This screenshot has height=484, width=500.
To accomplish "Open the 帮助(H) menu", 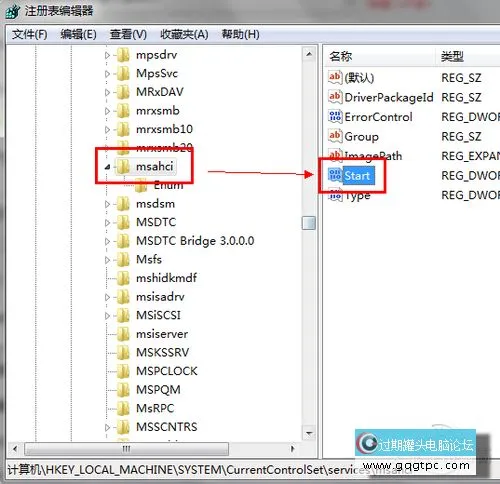I will point(241,34).
